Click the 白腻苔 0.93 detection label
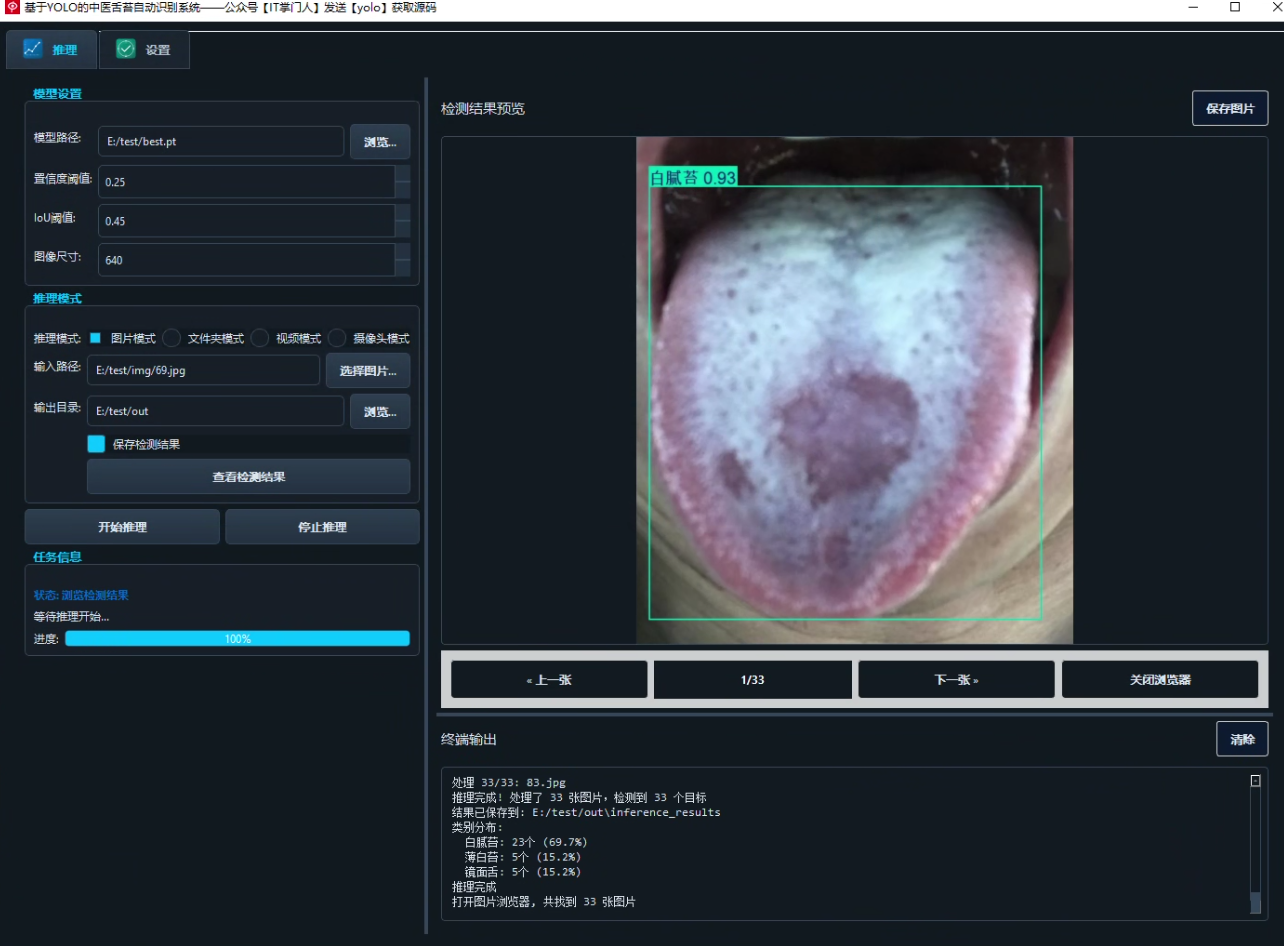 click(693, 177)
